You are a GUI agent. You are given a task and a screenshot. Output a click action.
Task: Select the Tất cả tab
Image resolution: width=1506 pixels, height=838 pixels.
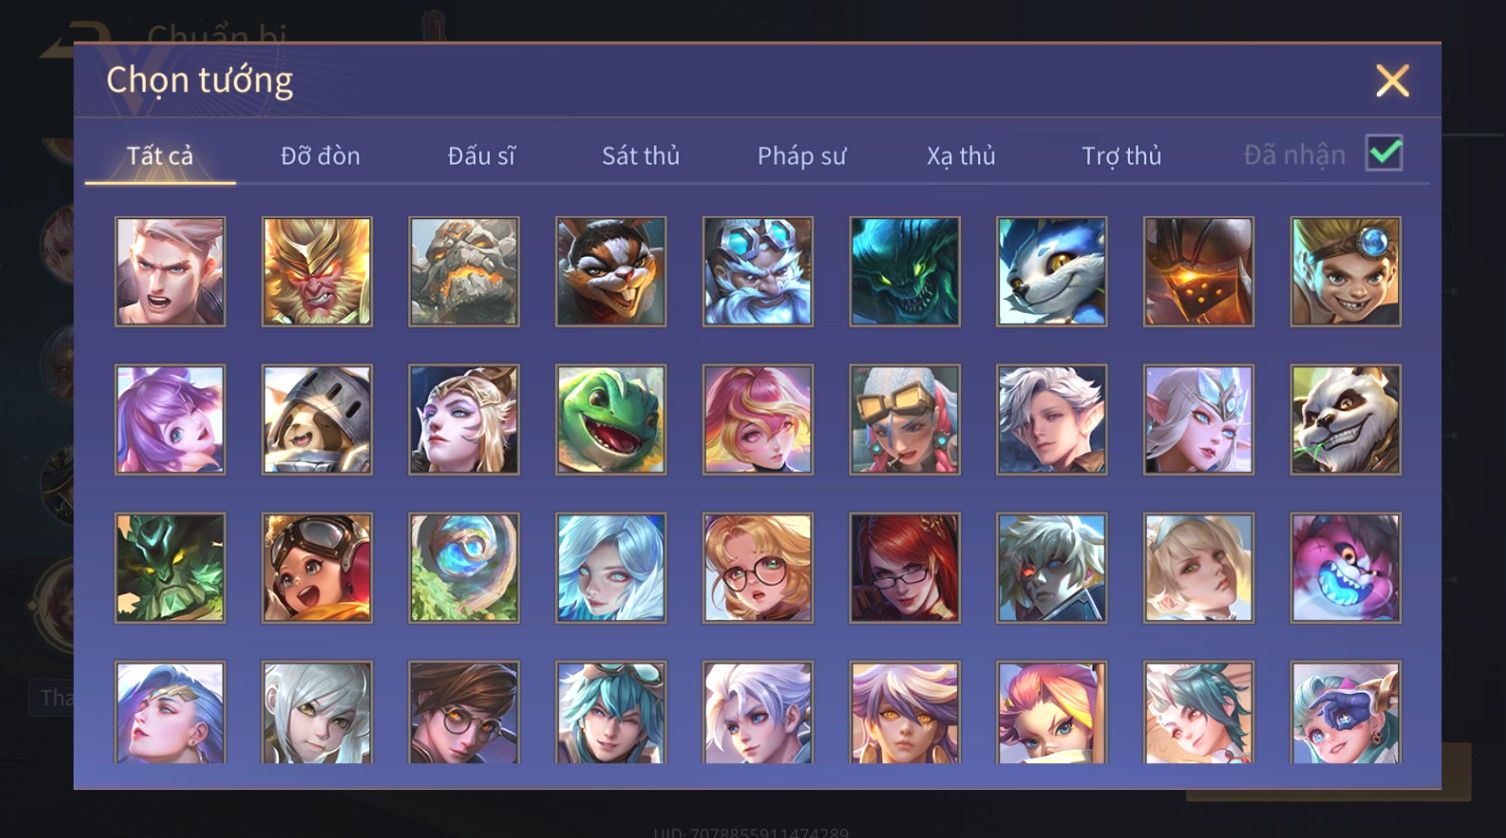160,156
